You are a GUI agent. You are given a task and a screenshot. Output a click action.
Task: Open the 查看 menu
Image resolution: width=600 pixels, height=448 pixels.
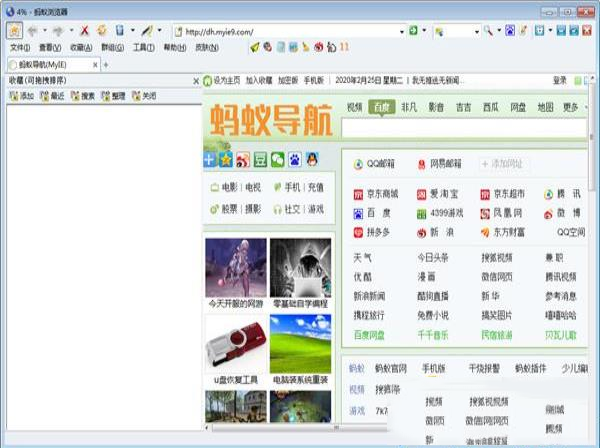coord(50,47)
